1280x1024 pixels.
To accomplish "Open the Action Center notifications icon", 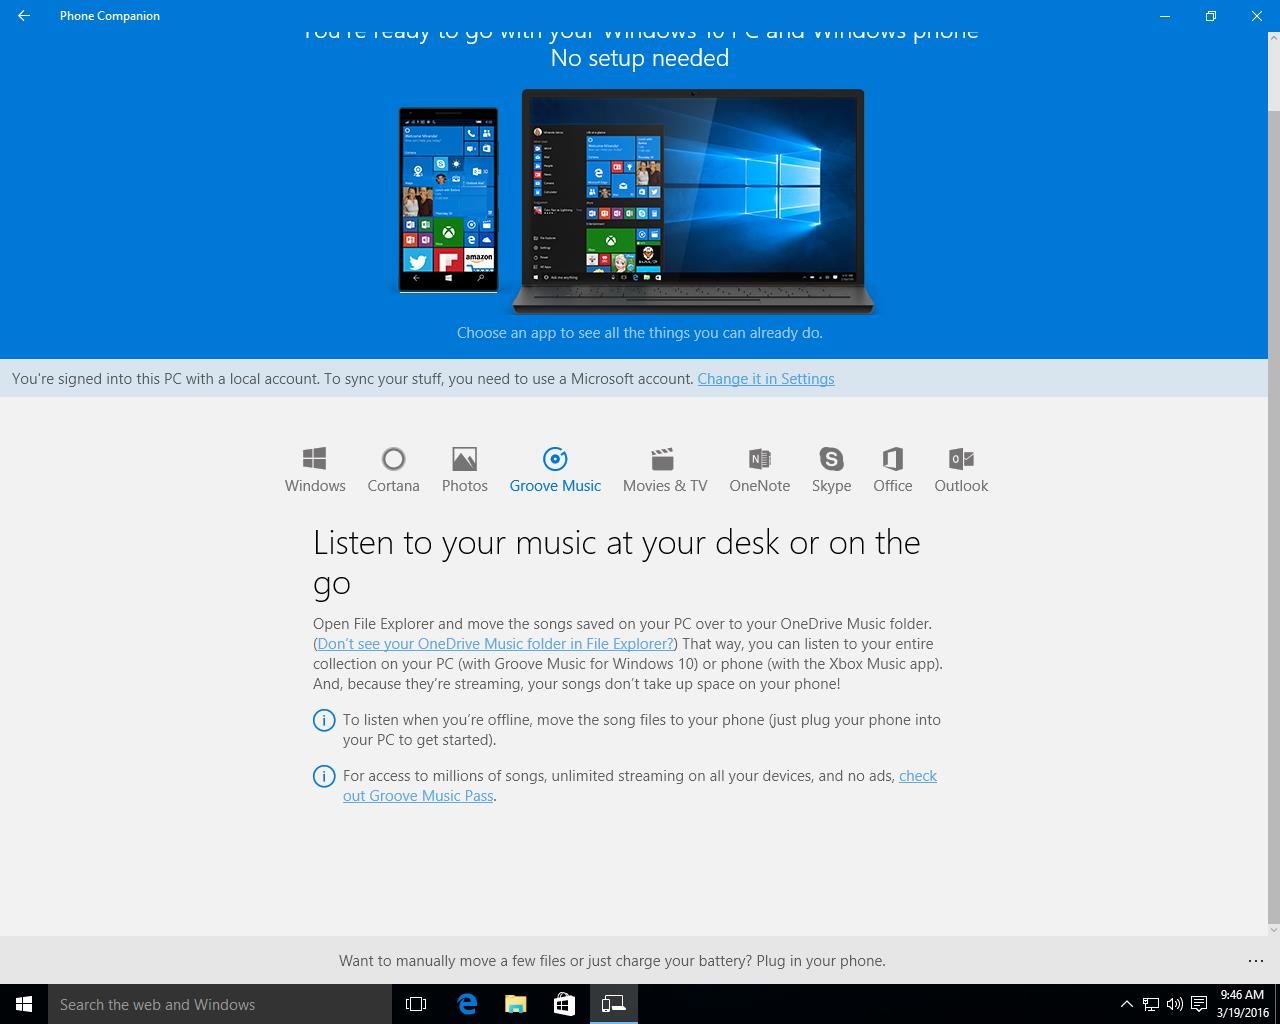I will (1199, 1004).
